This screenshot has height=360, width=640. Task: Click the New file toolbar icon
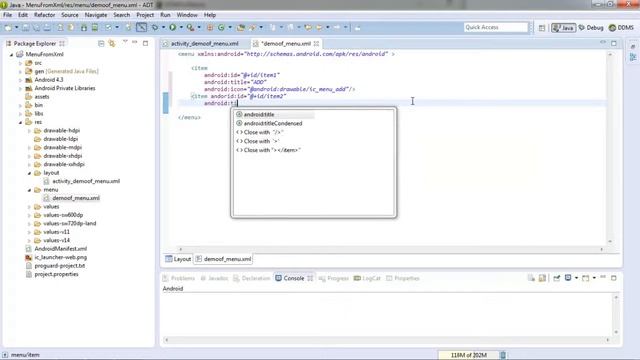[8, 27]
